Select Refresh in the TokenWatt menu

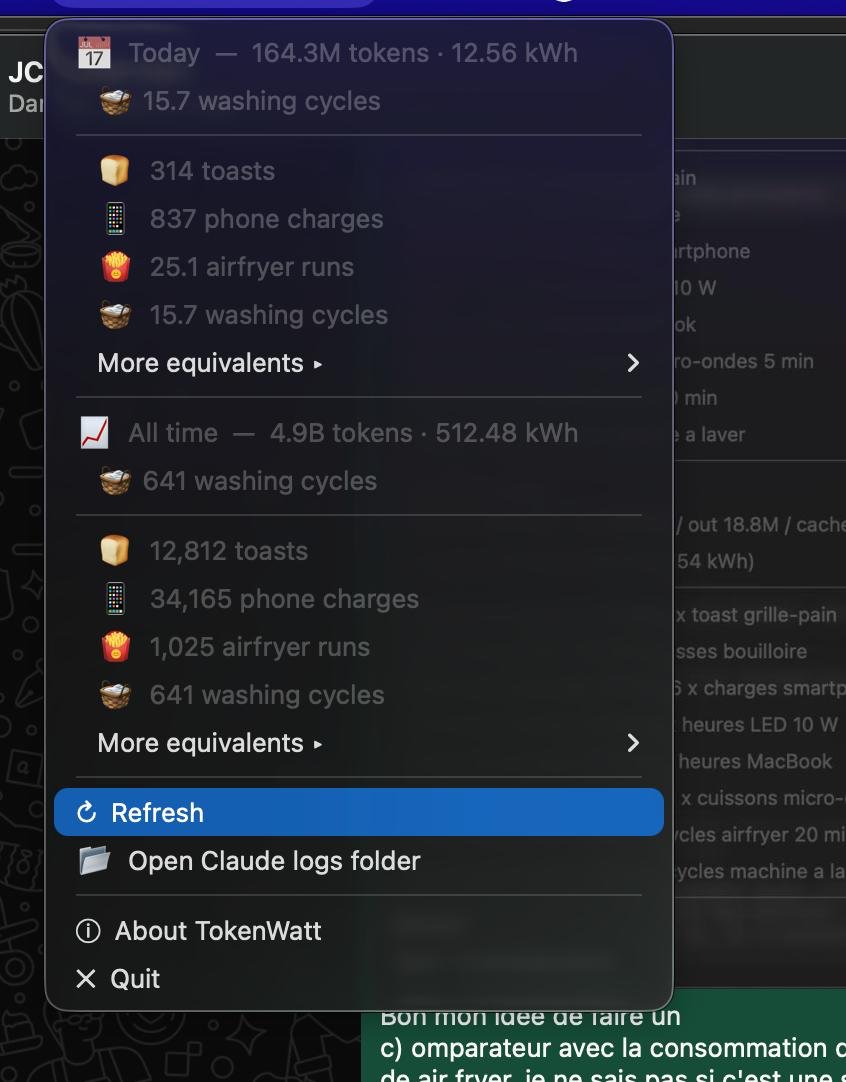click(359, 812)
